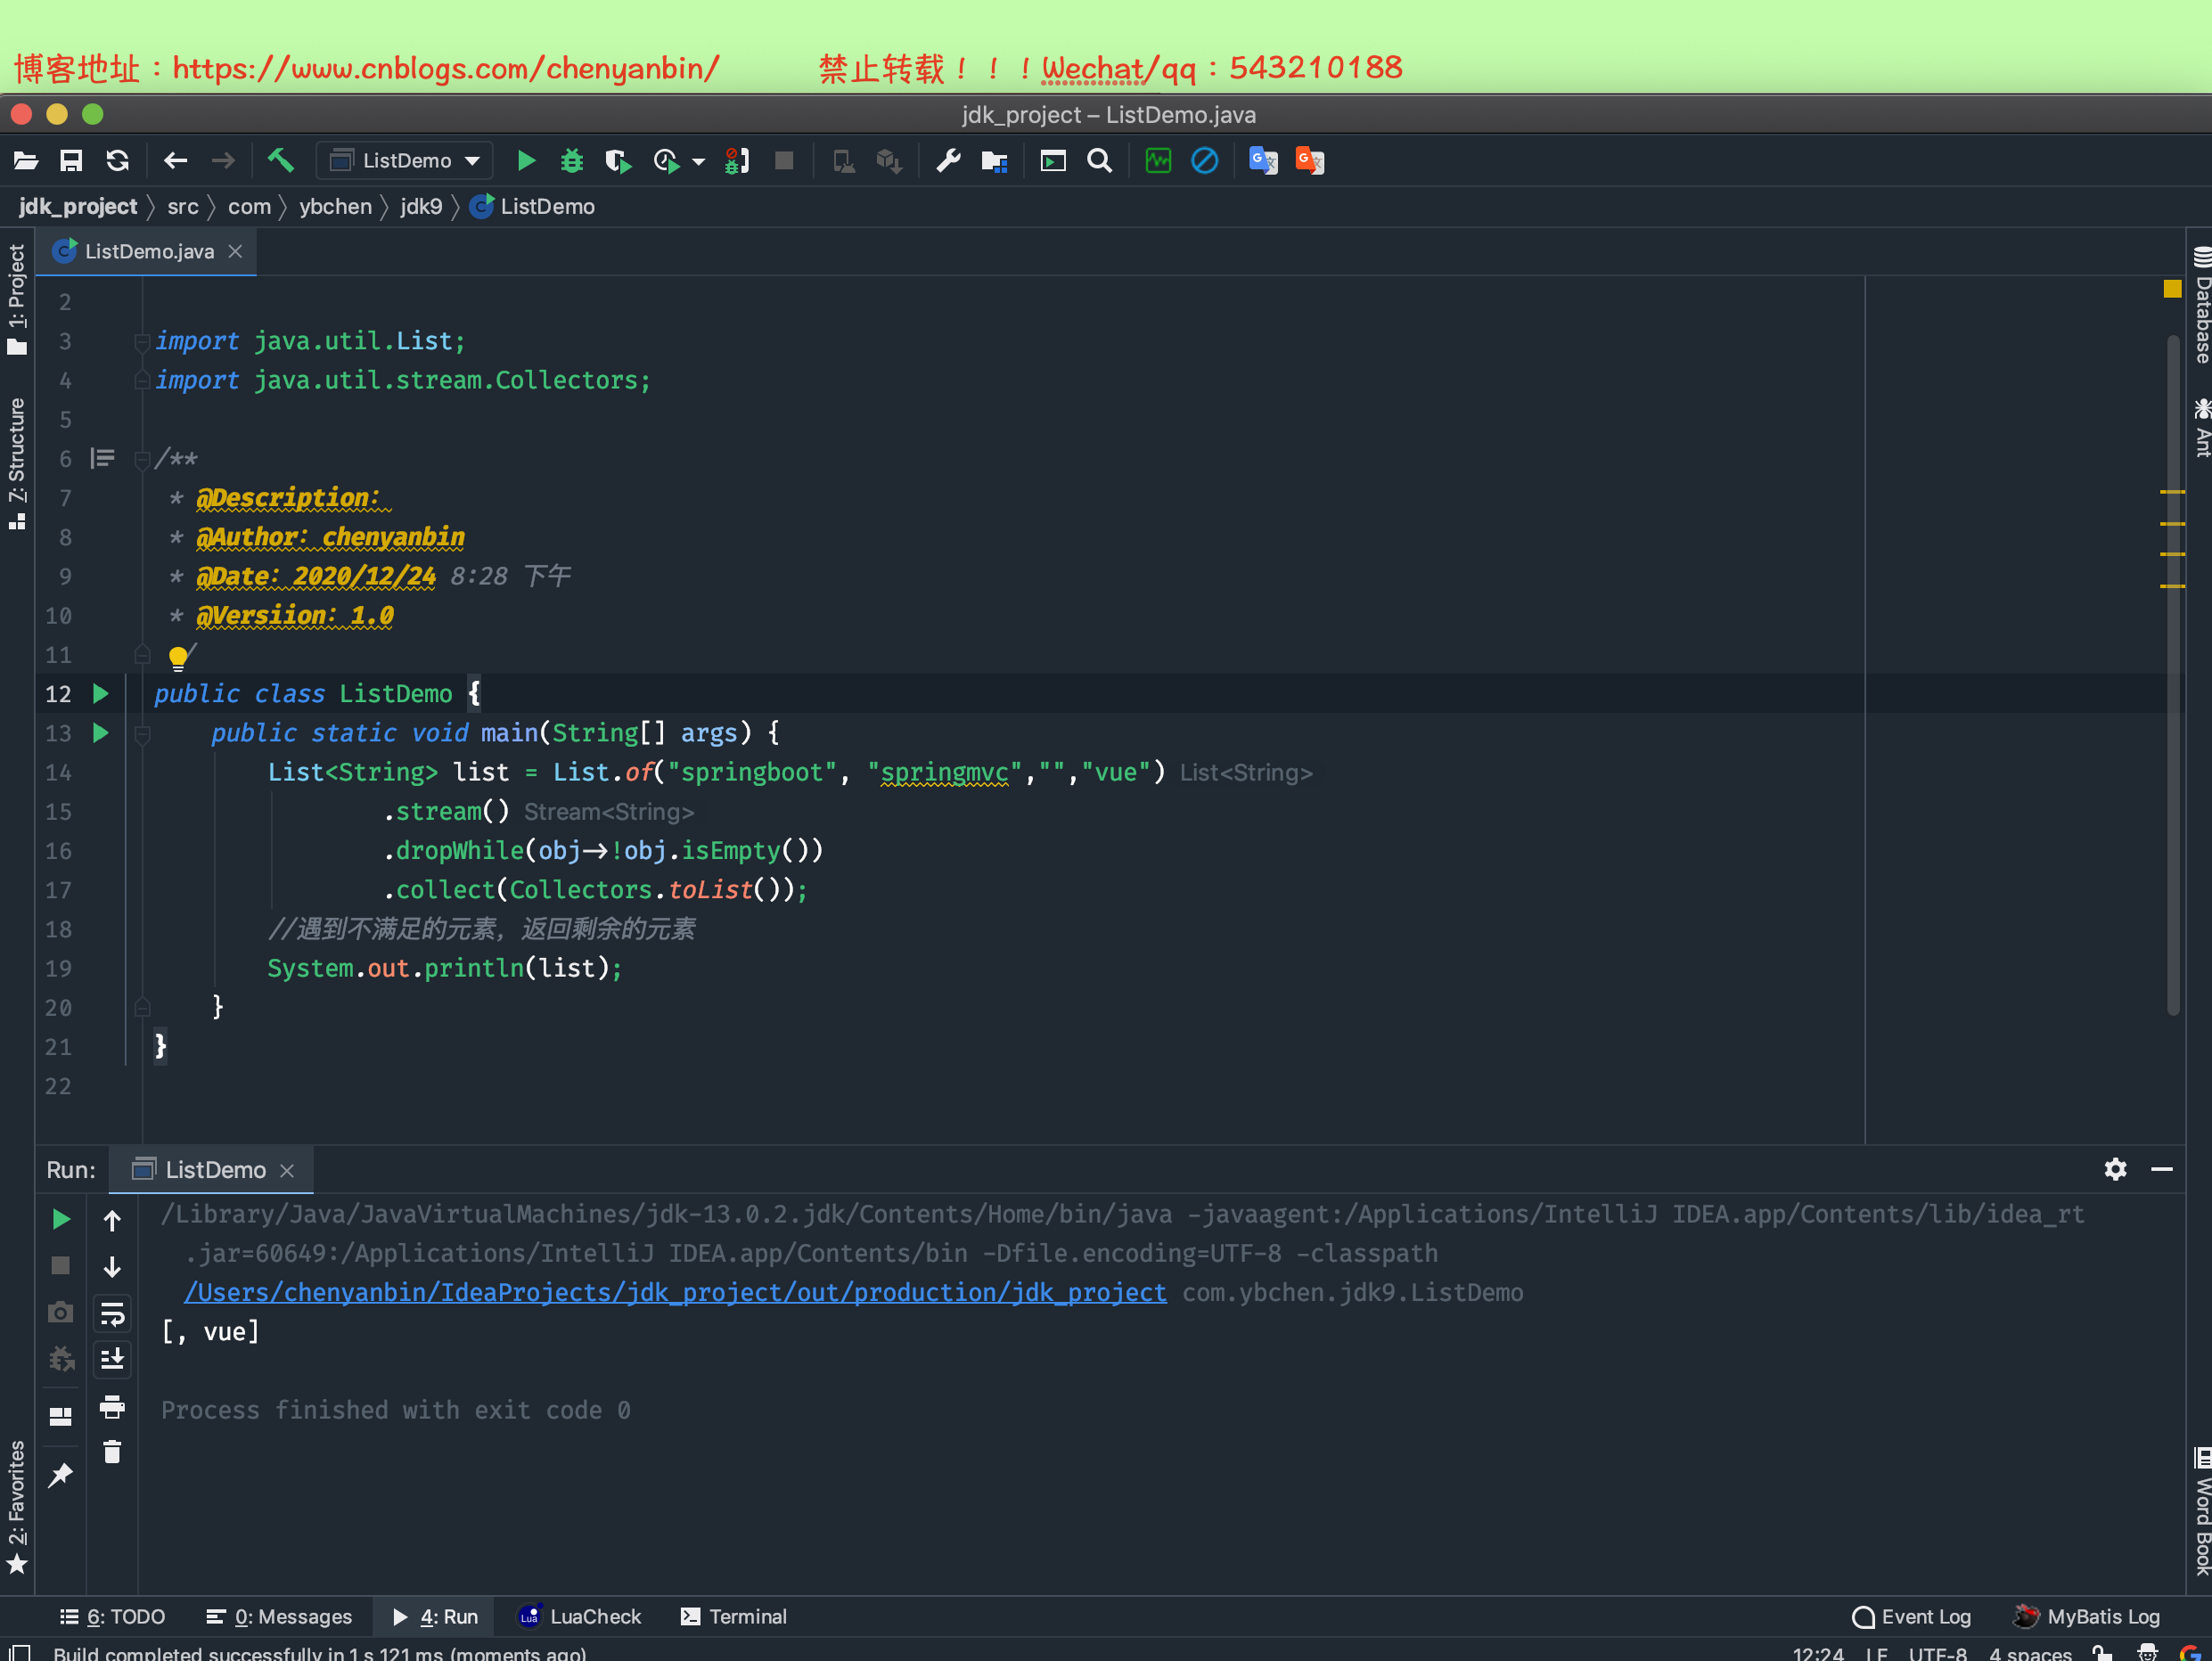Click the Save All disk icon

tap(71, 160)
